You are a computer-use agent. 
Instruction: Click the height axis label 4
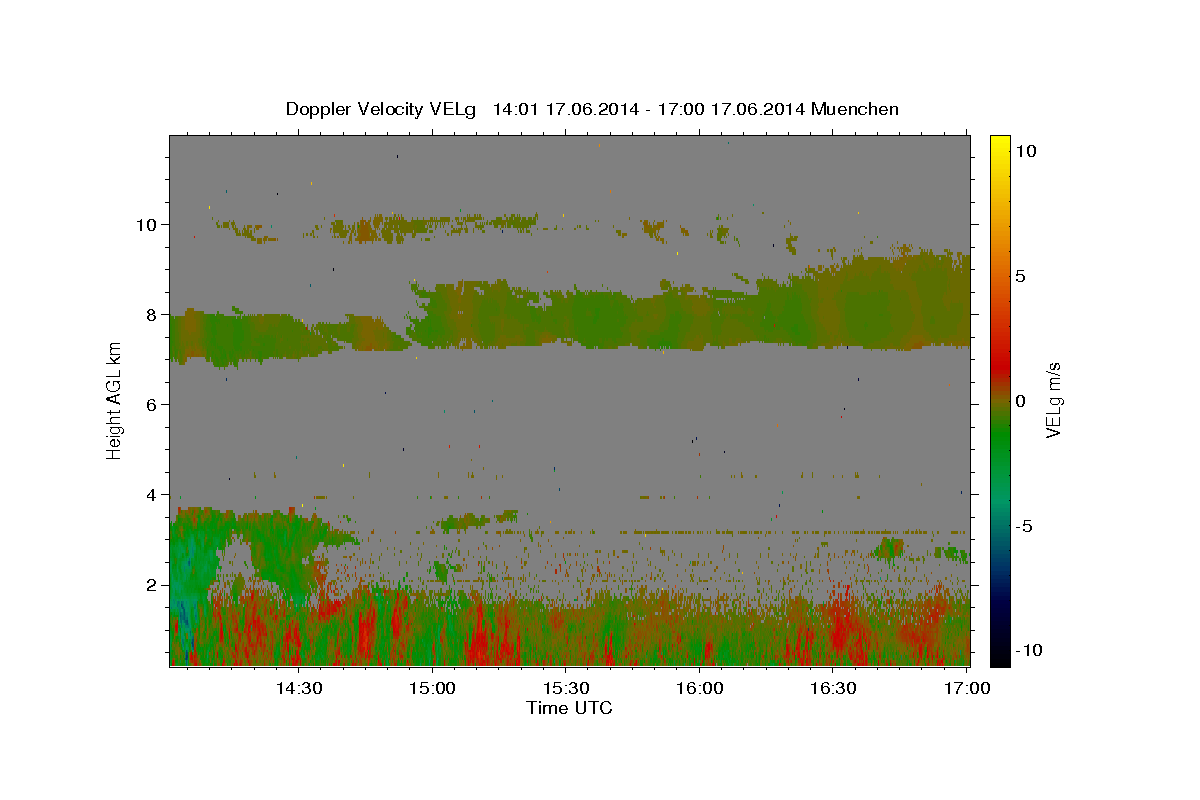pos(150,494)
